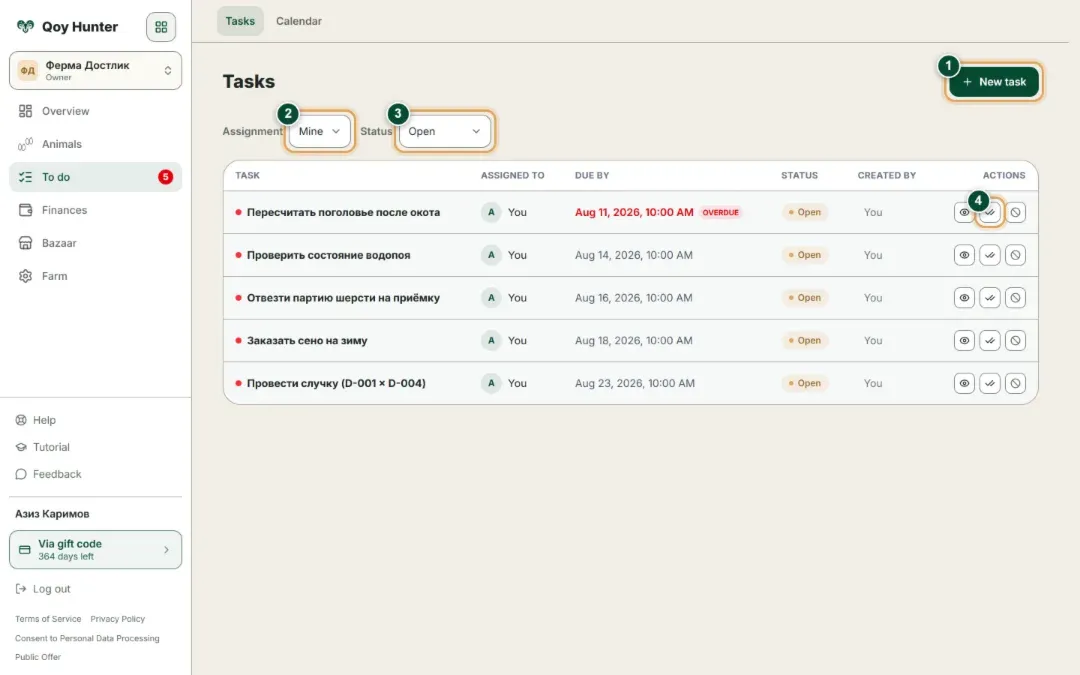
Task: Cancel the Заказать сено на зиму task
Action: click(1015, 340)
